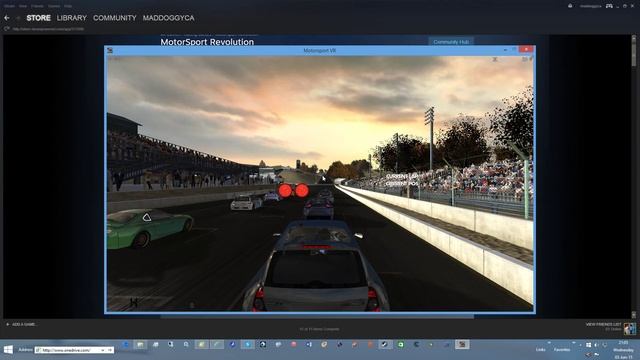Open the Motorsport VR taskbar icon

[462, 344]
